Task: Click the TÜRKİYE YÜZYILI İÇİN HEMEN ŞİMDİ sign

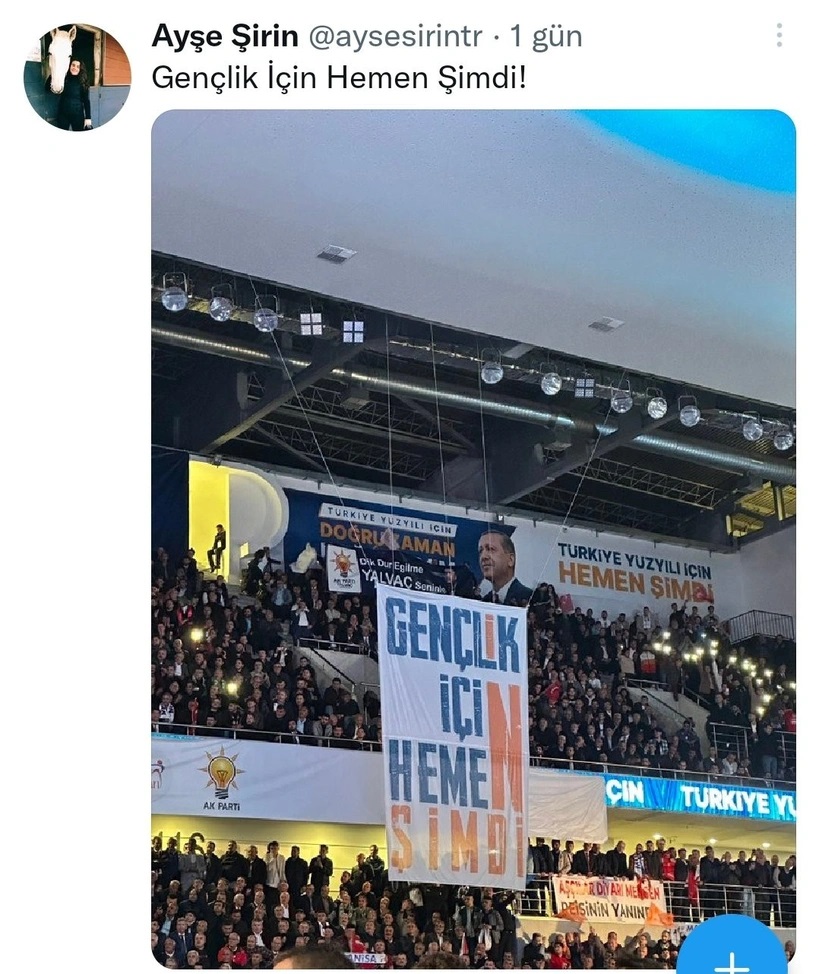Action: (x=635, y=573)
